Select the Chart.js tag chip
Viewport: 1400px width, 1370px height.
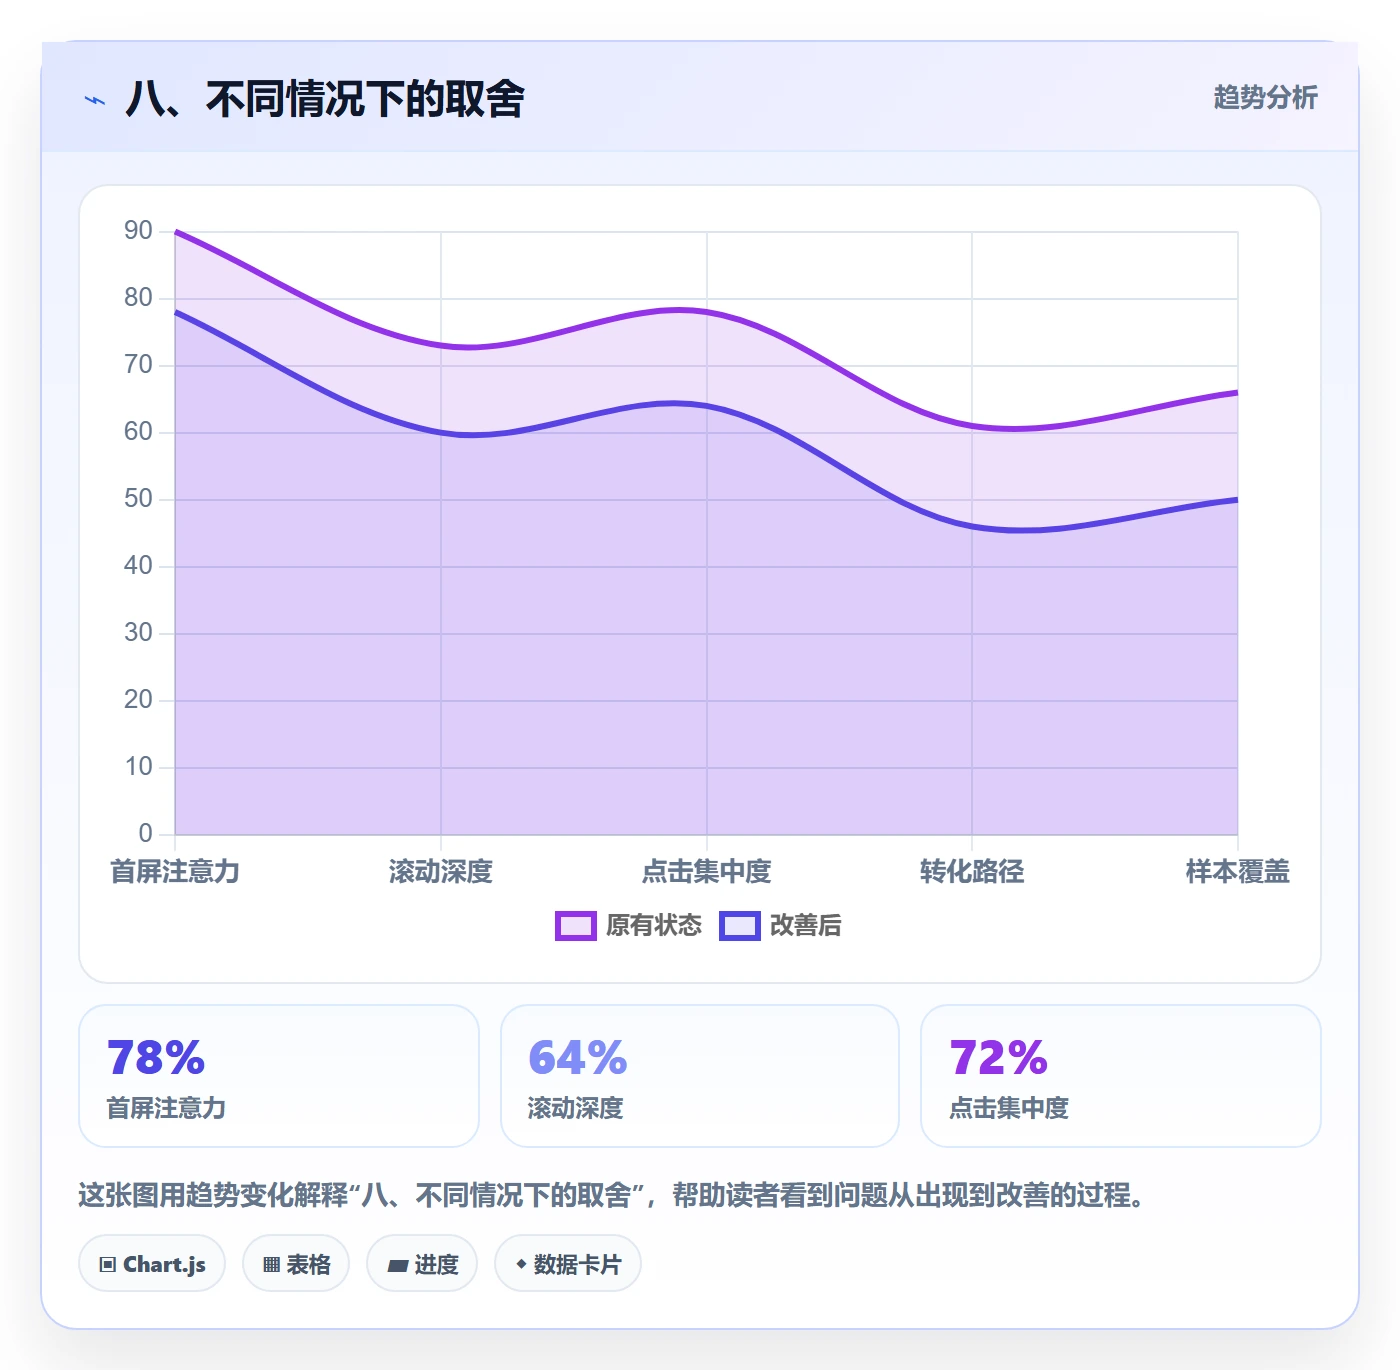point(152,1264)
